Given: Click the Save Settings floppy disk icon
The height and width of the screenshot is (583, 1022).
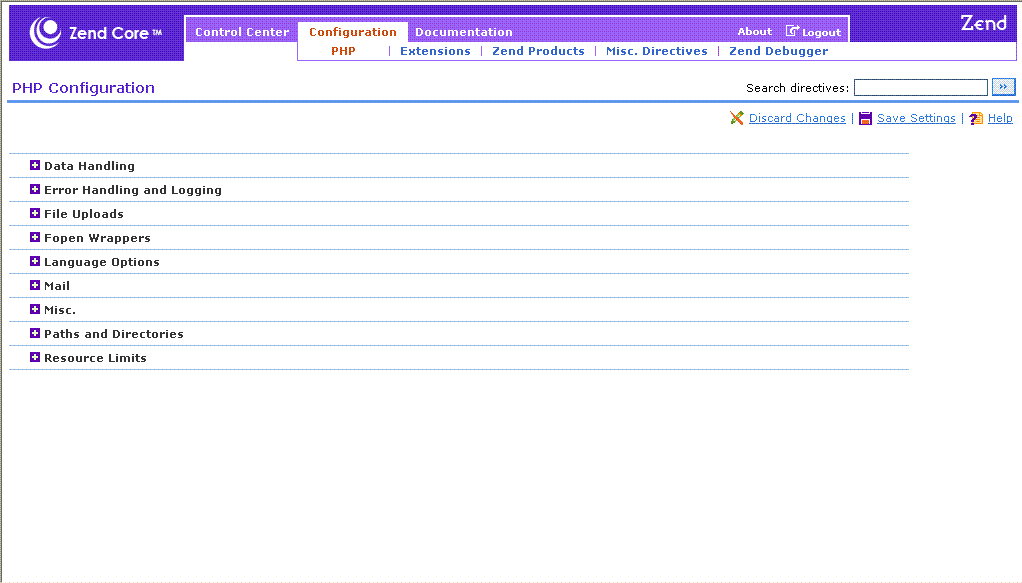Looking at the screenshot, I should tap(865, 118).
